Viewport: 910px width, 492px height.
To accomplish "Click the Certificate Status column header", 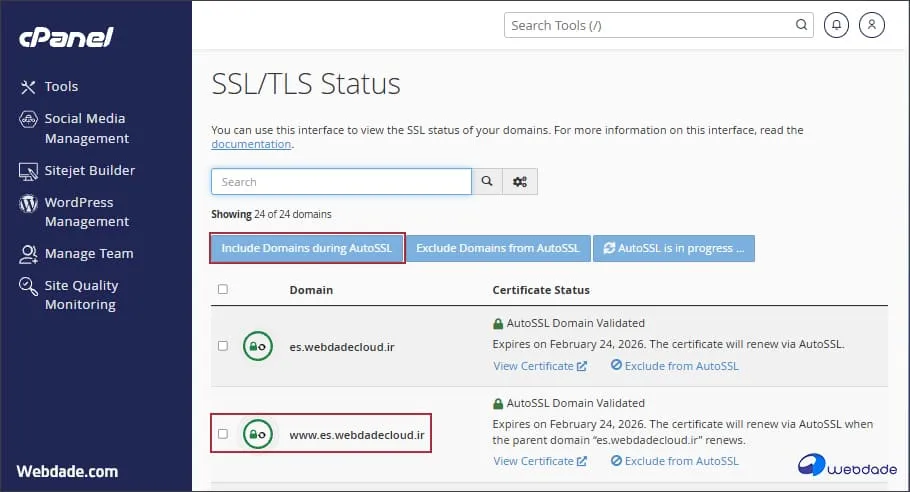I will coord(541,290).
